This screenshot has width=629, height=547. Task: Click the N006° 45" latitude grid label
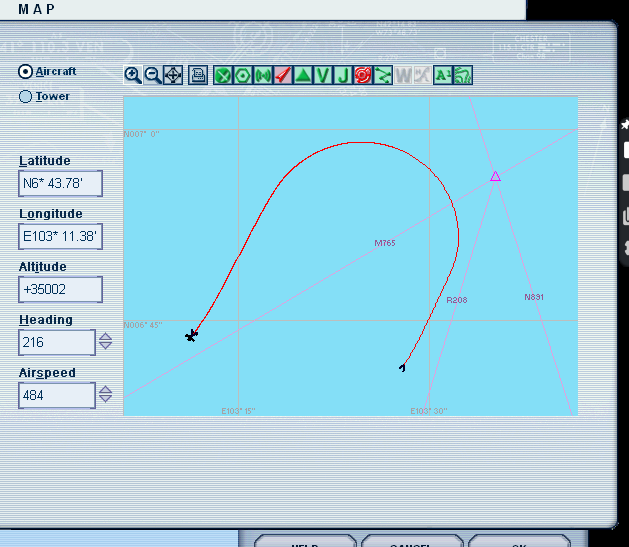tap(143, 325)
